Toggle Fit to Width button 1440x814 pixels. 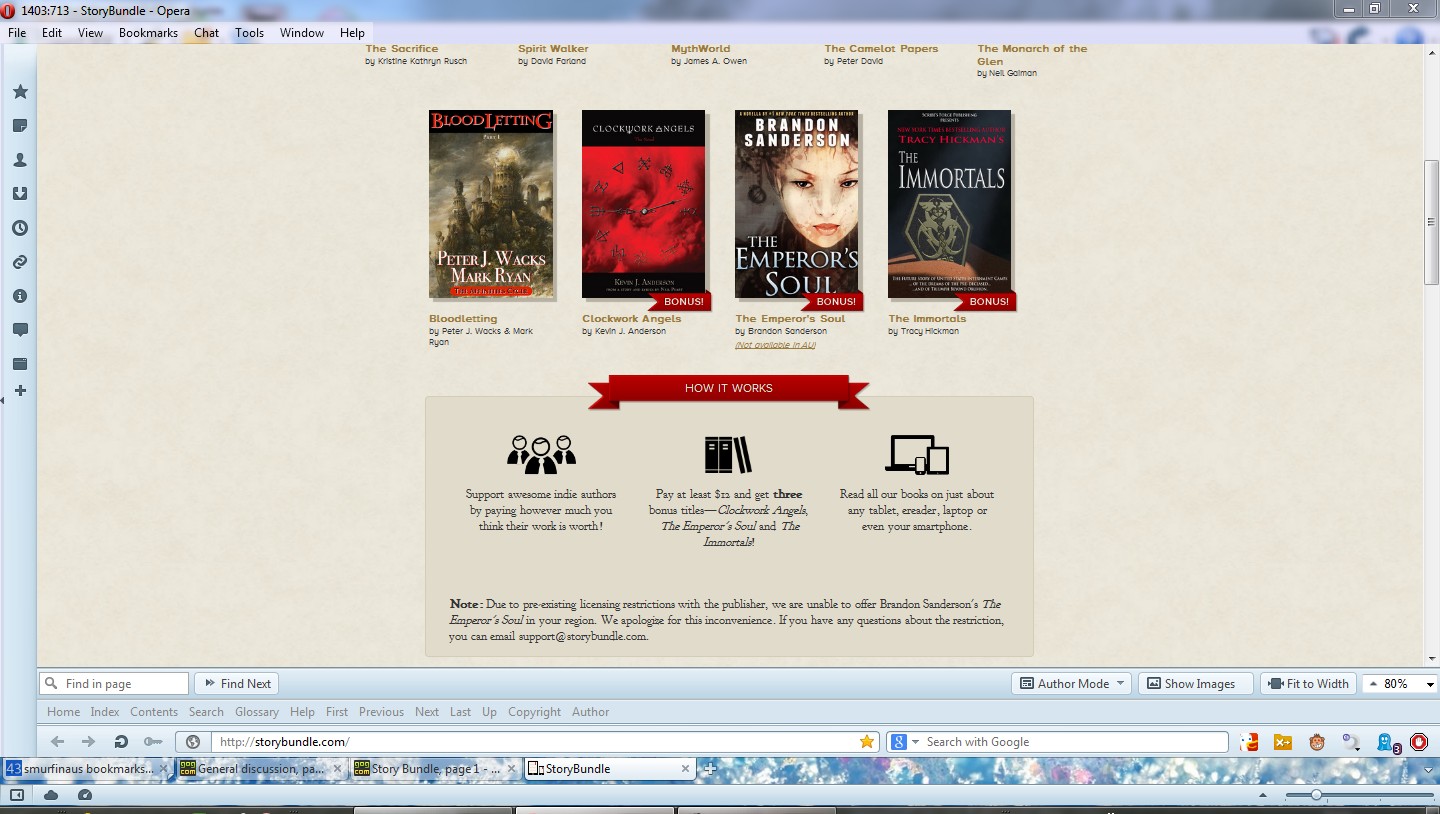click(x=1308, y=684)
